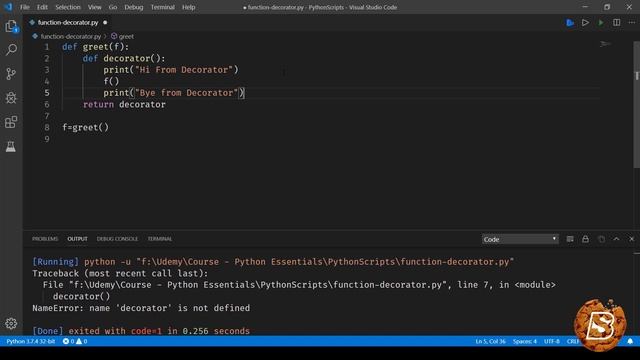Open the Help menu
Viewport: 640px width, 360px height.
(188, 7)
